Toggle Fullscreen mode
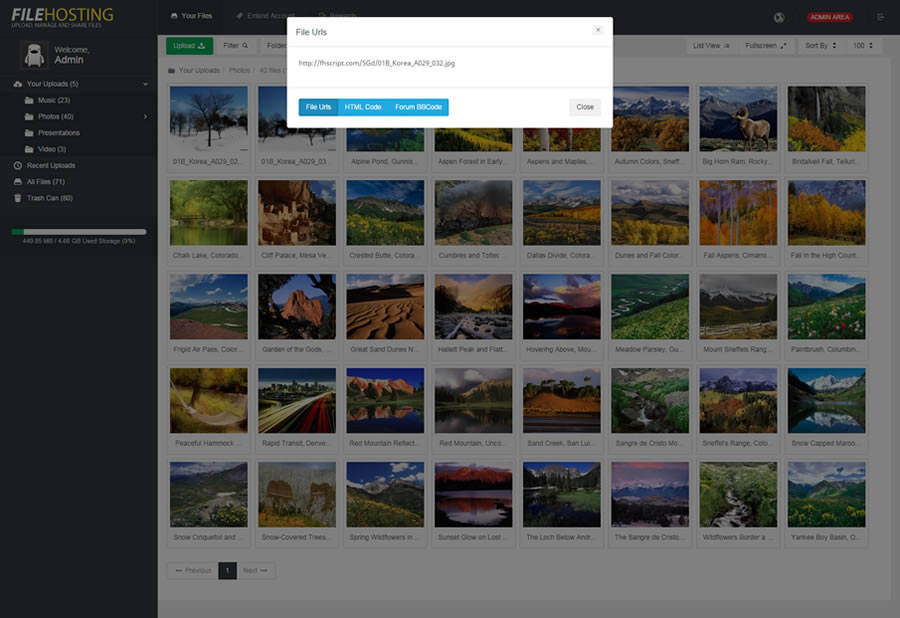Image resolution: width=900 pixels, height=618 pixels. point(766,46)
